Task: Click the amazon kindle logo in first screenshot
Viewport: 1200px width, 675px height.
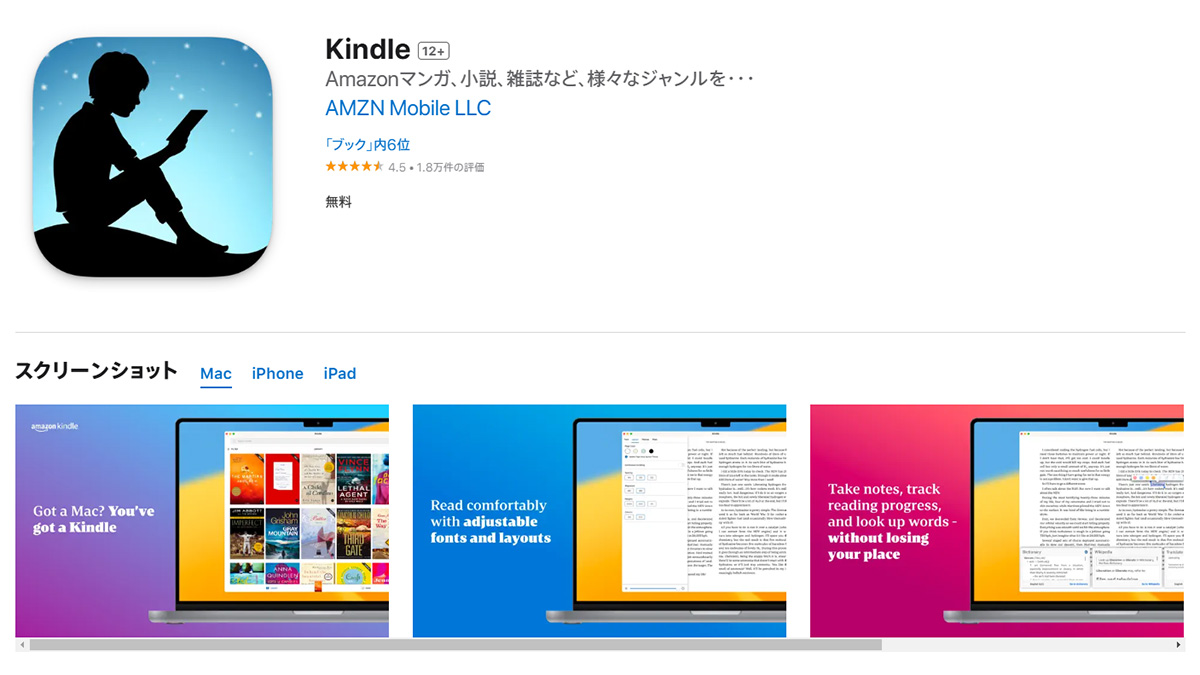Action: [54, 427]
